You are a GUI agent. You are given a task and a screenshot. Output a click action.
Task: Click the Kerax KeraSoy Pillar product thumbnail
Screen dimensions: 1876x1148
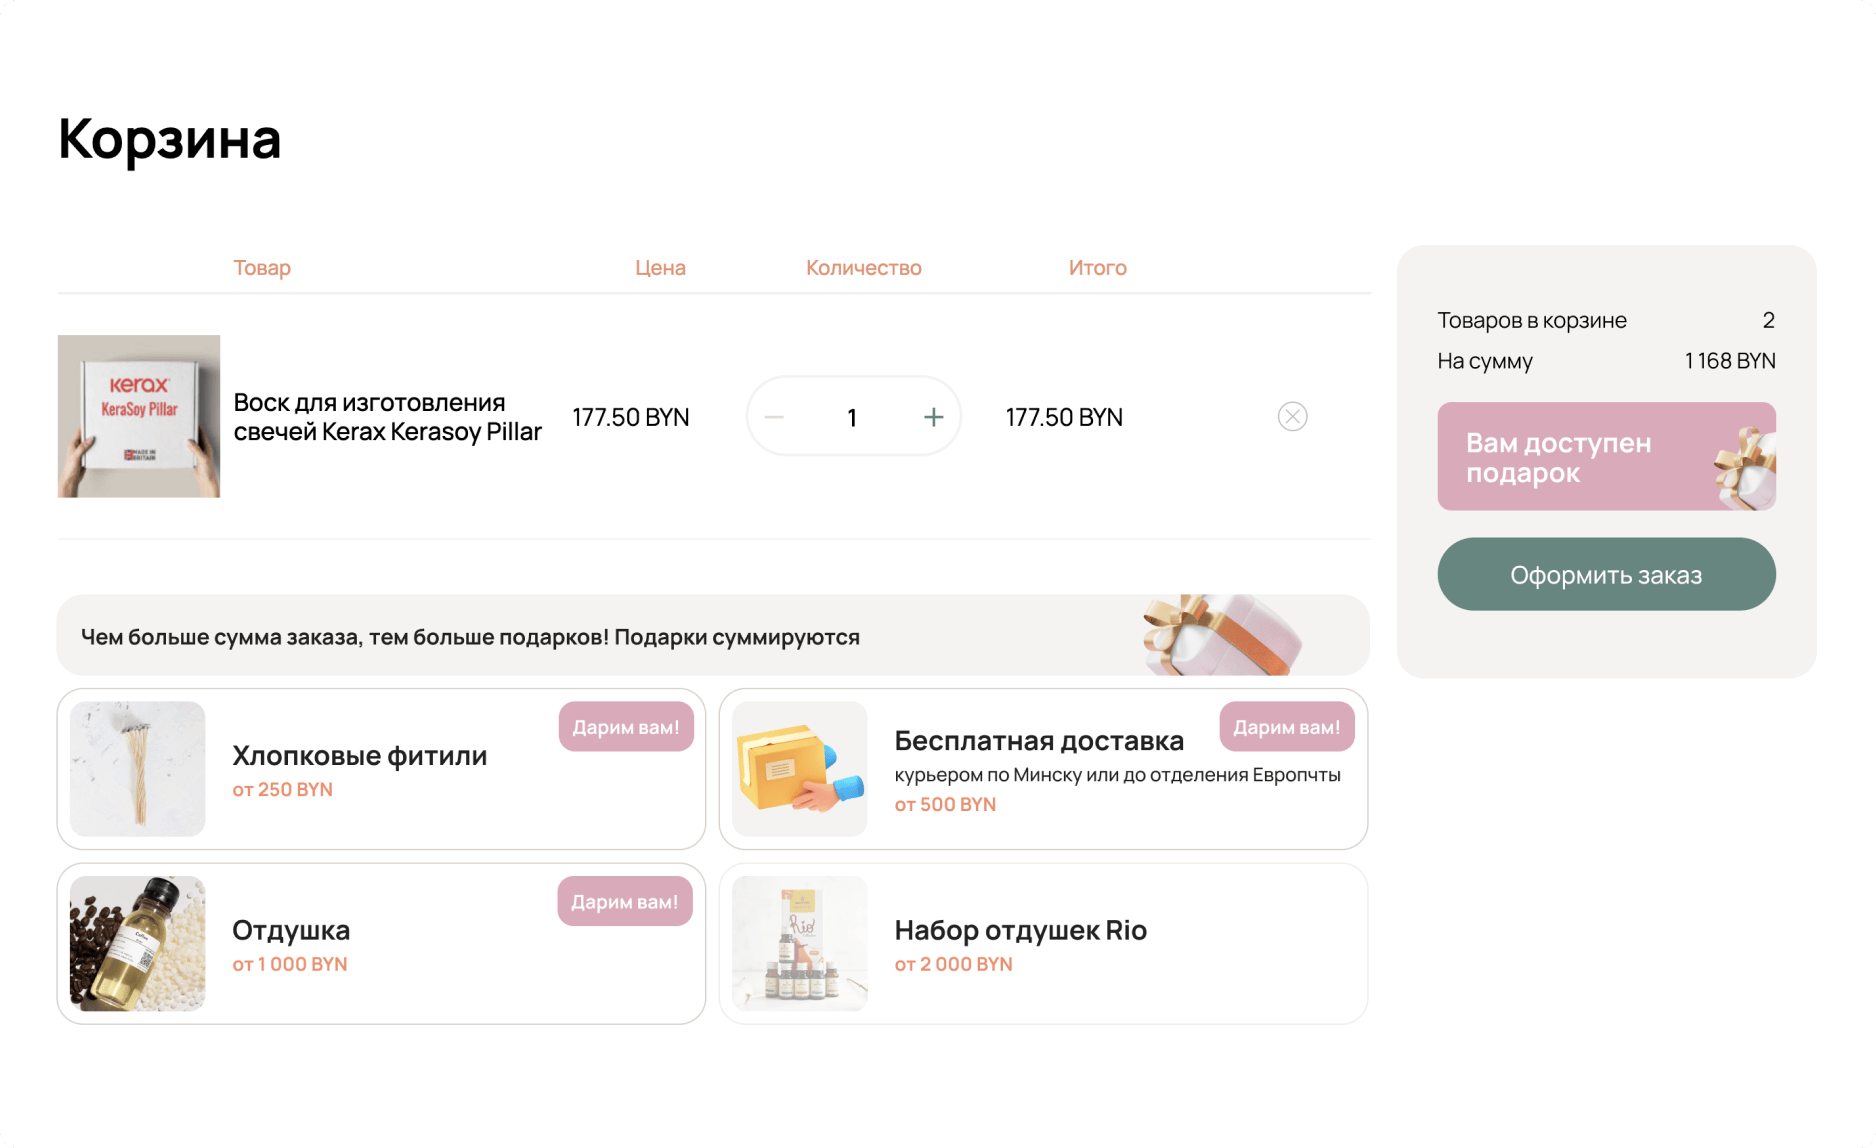[139, 416]
